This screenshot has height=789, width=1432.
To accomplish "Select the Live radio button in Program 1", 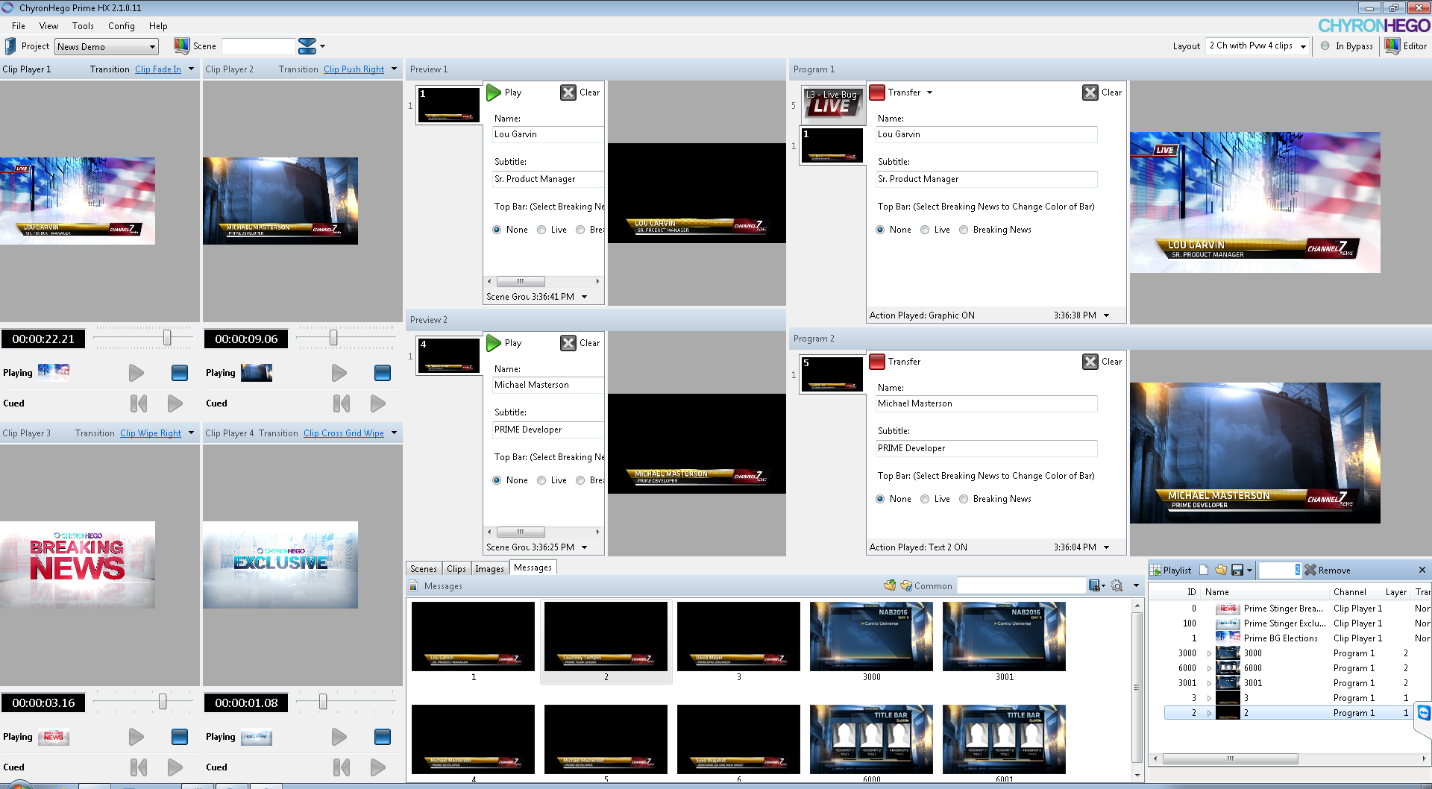I will [x=925, y=230].
